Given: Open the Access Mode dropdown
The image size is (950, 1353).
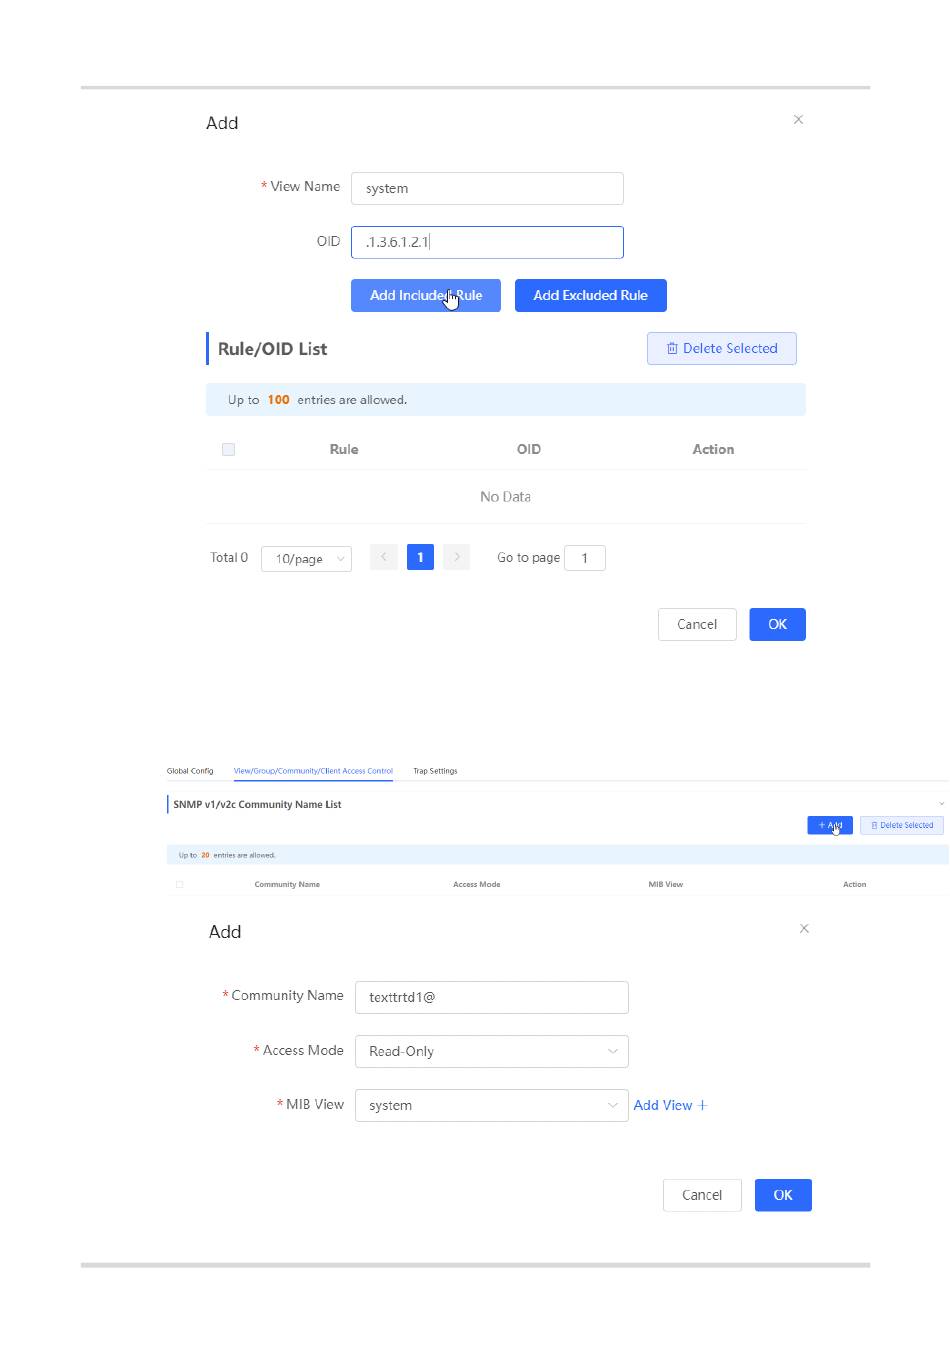Looking at the screenshot, I should [492, 1051].
